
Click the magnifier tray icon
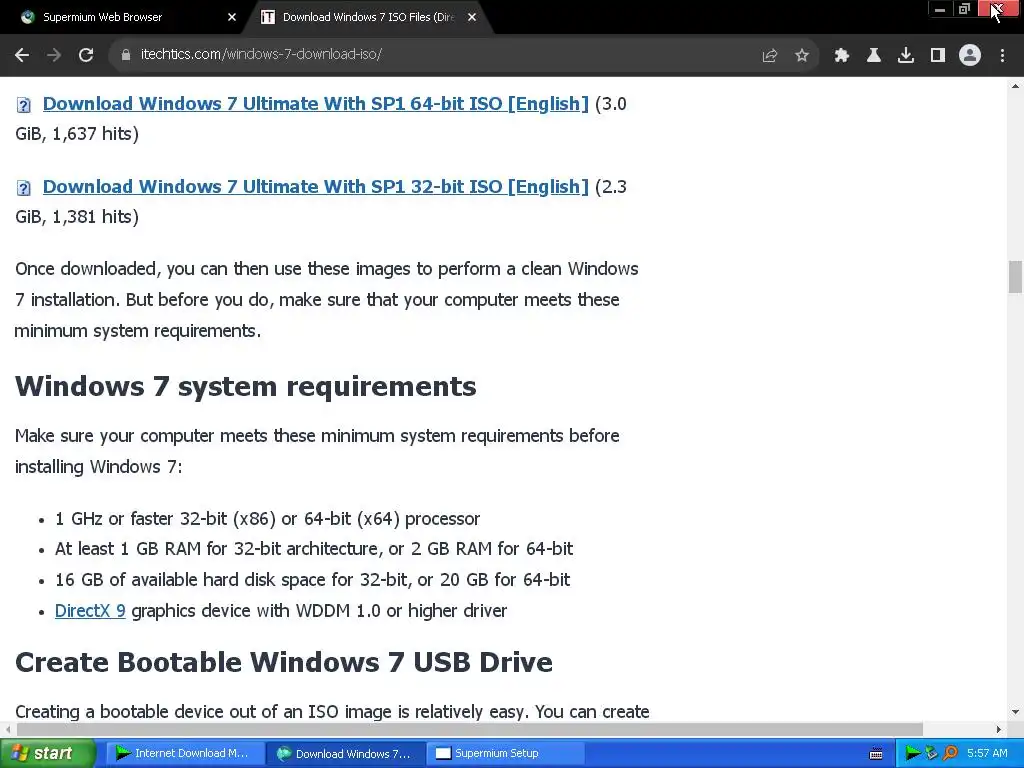click(x=950, y=754)
